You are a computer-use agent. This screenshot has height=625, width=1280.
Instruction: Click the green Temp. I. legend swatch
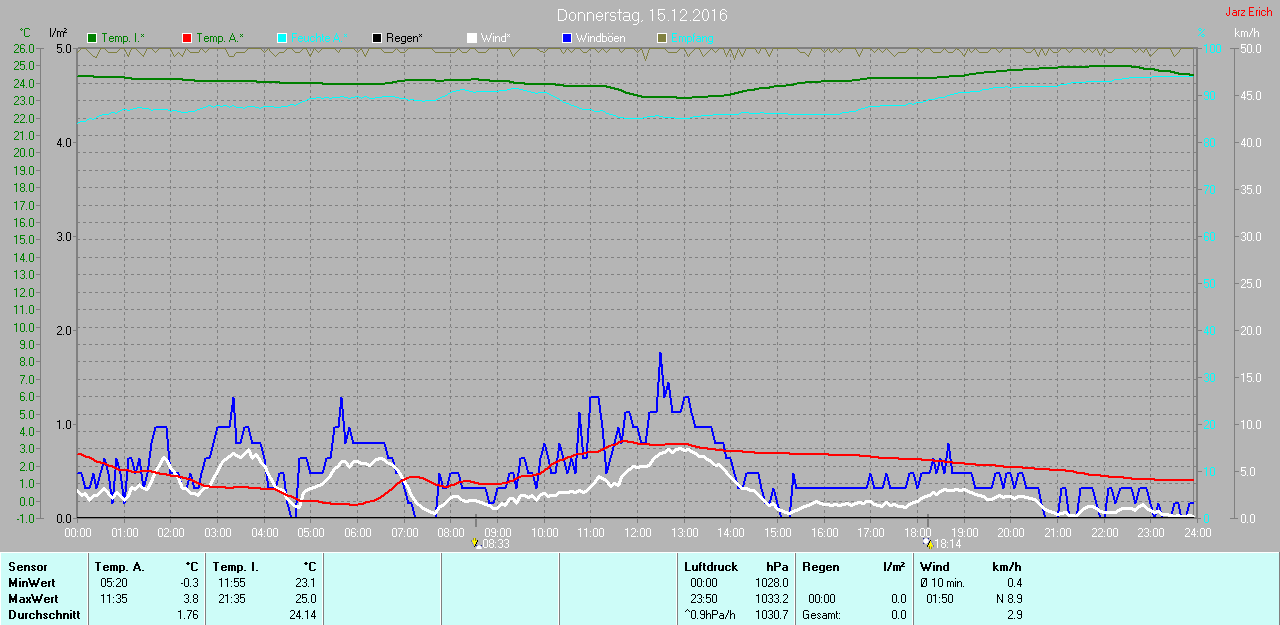point(93,38)
